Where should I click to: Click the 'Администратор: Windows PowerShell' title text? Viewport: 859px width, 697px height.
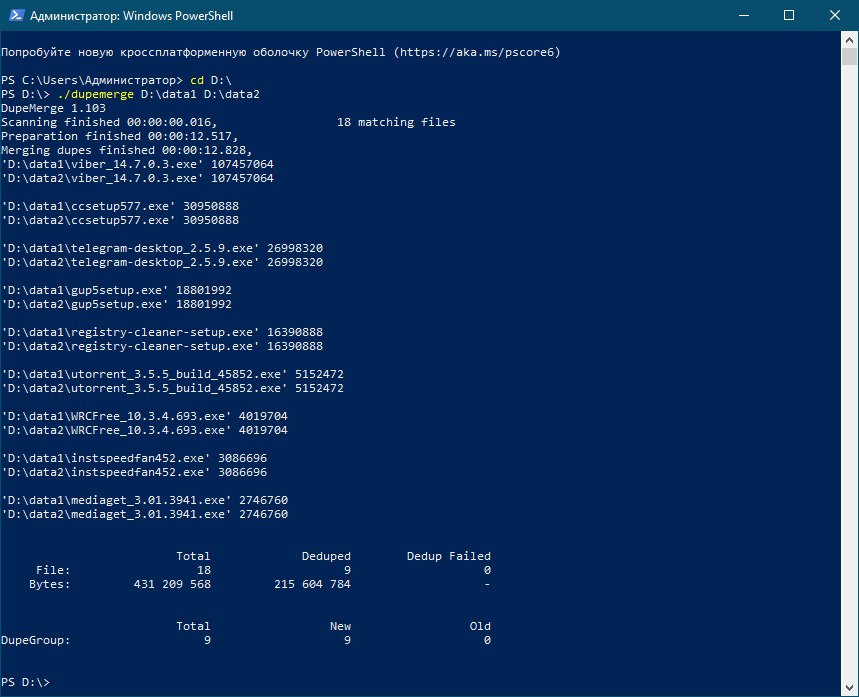[x=131, y=16]
